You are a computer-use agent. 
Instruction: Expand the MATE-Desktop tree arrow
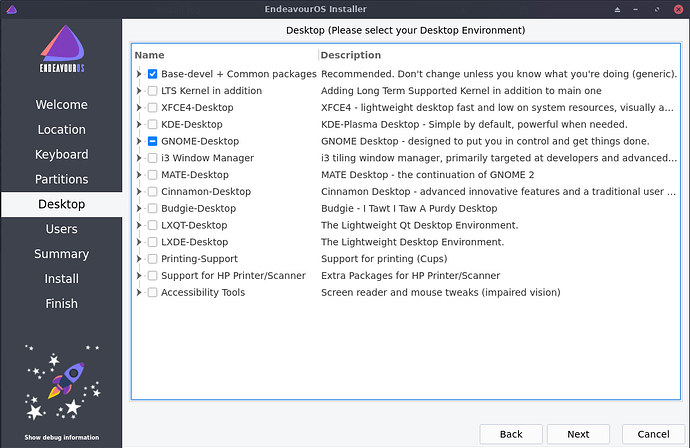[140, 175]
